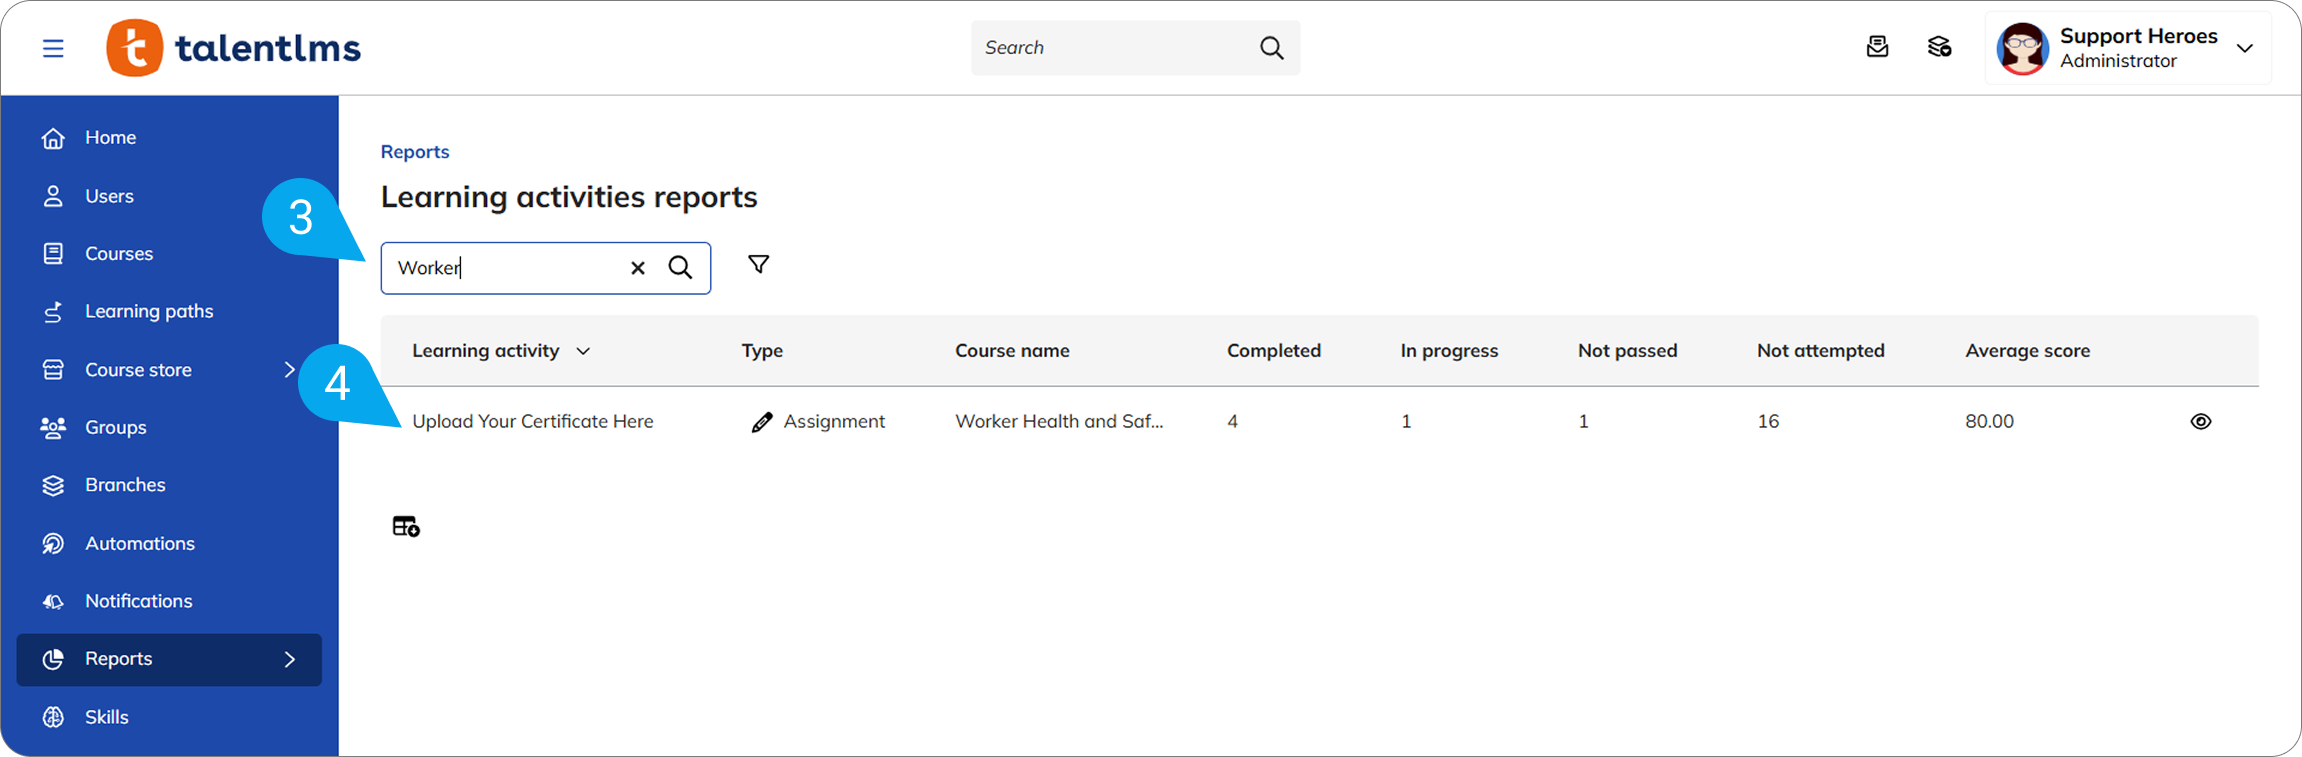Image resolution: width=2302 pixels, height=757 pixels.
Task: Click the magnifier in reports search box
Action: [681, 268]
